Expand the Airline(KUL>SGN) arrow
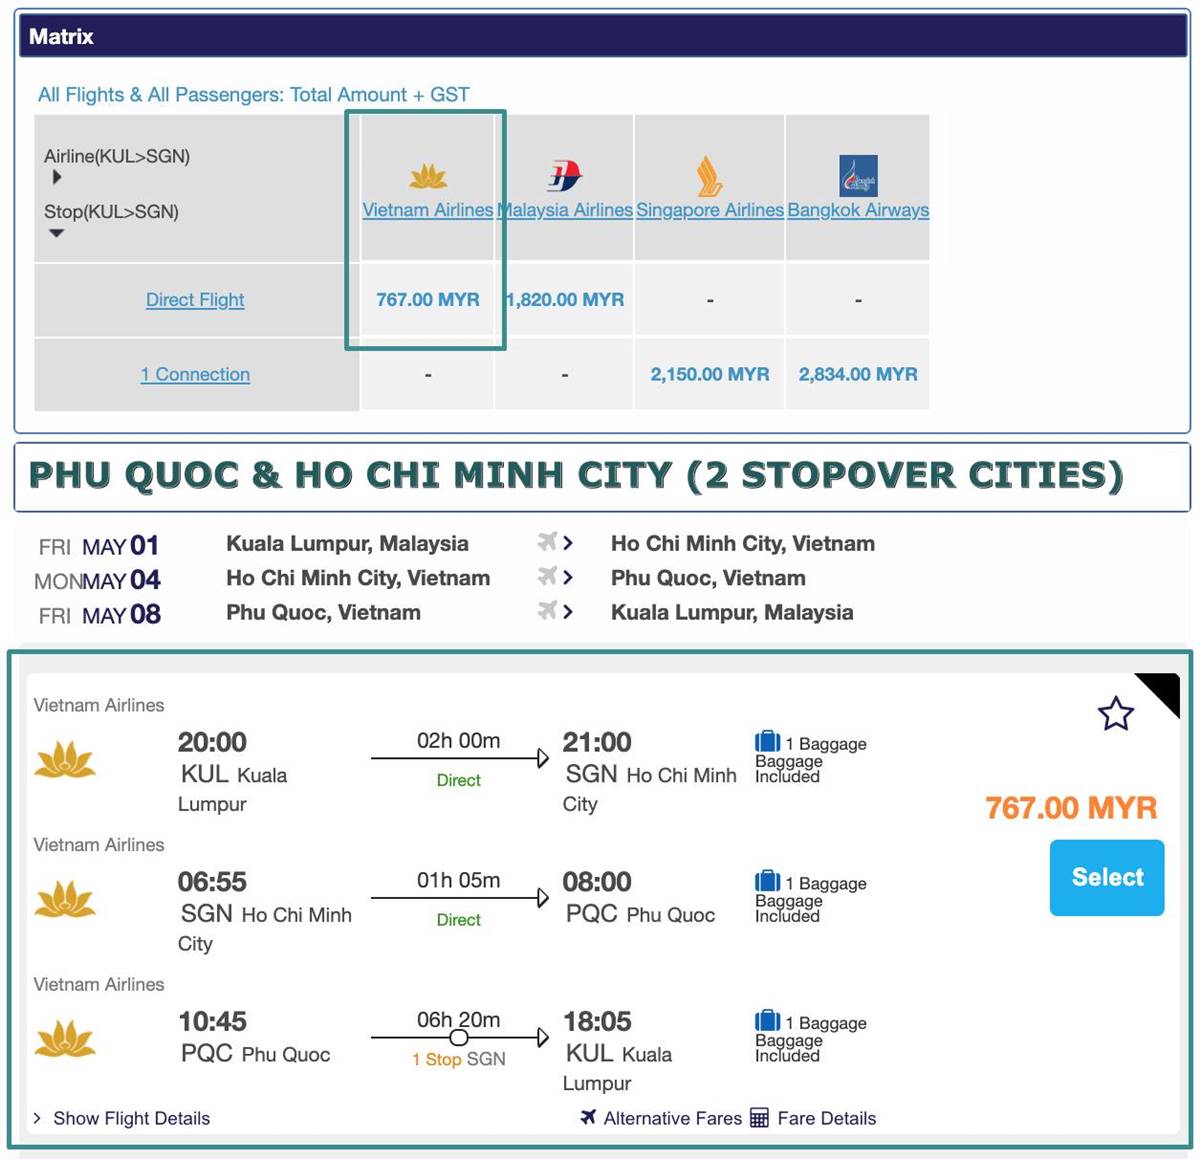This screenshot has height=1159, width=1200. pyautogui.click(x=56, y=177)
